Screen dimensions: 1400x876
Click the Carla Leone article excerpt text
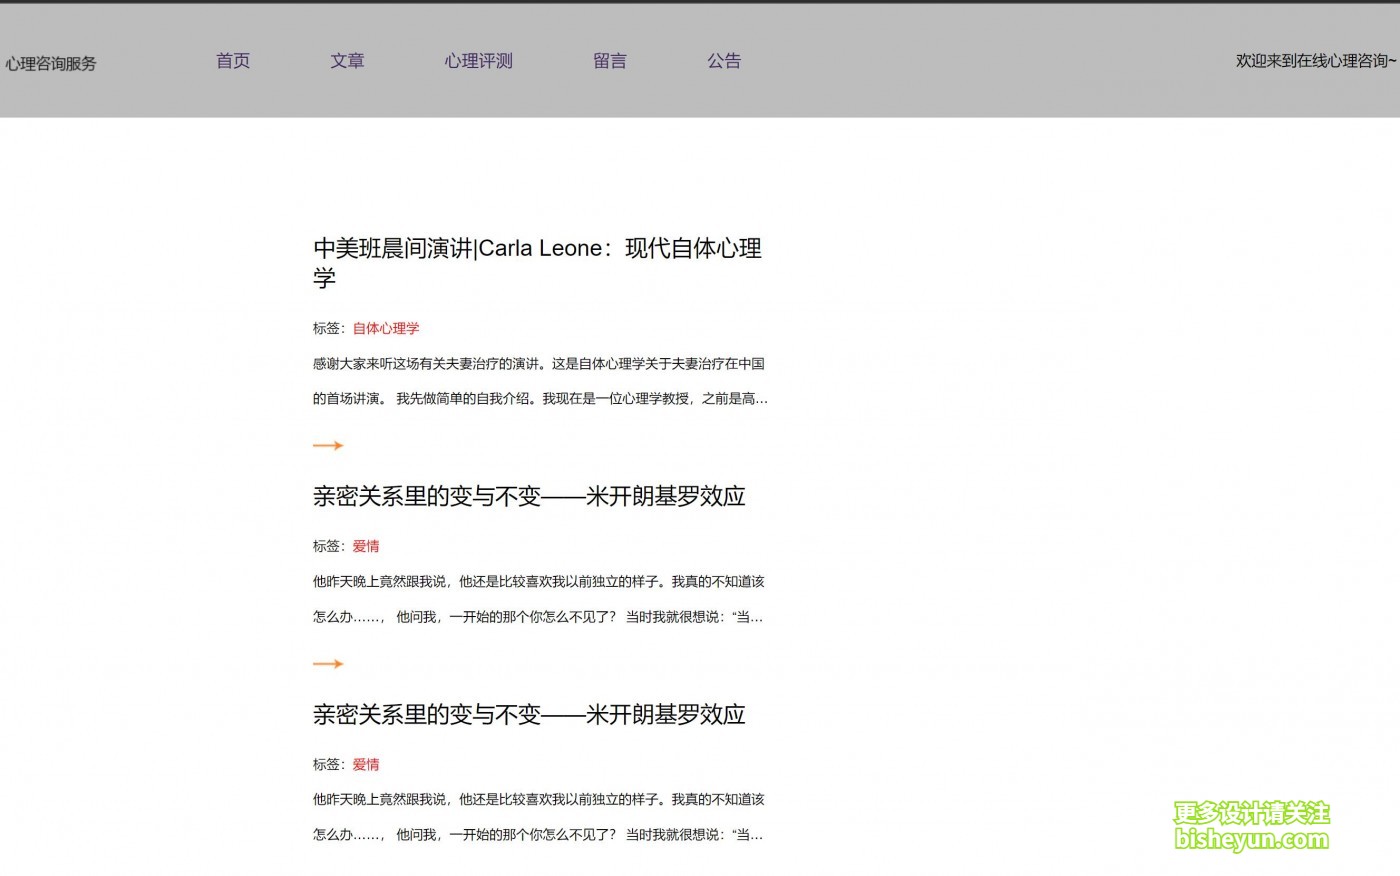tap(538, 381)
